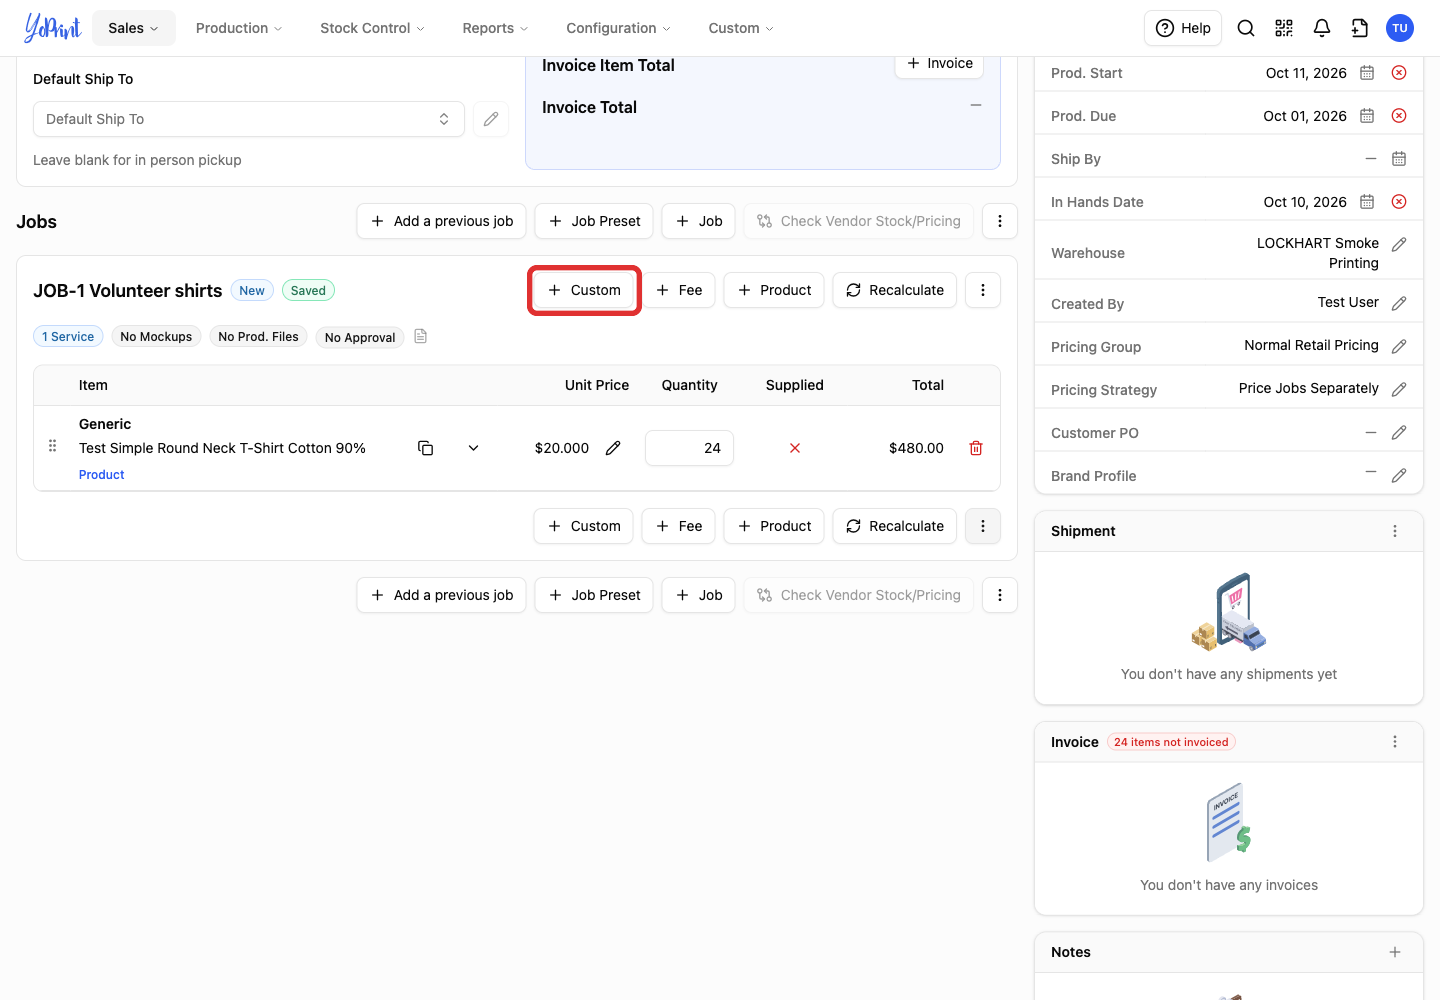Open the Help button
The width and height of the screenshot is (1440, 1000).
(1183, 28)
